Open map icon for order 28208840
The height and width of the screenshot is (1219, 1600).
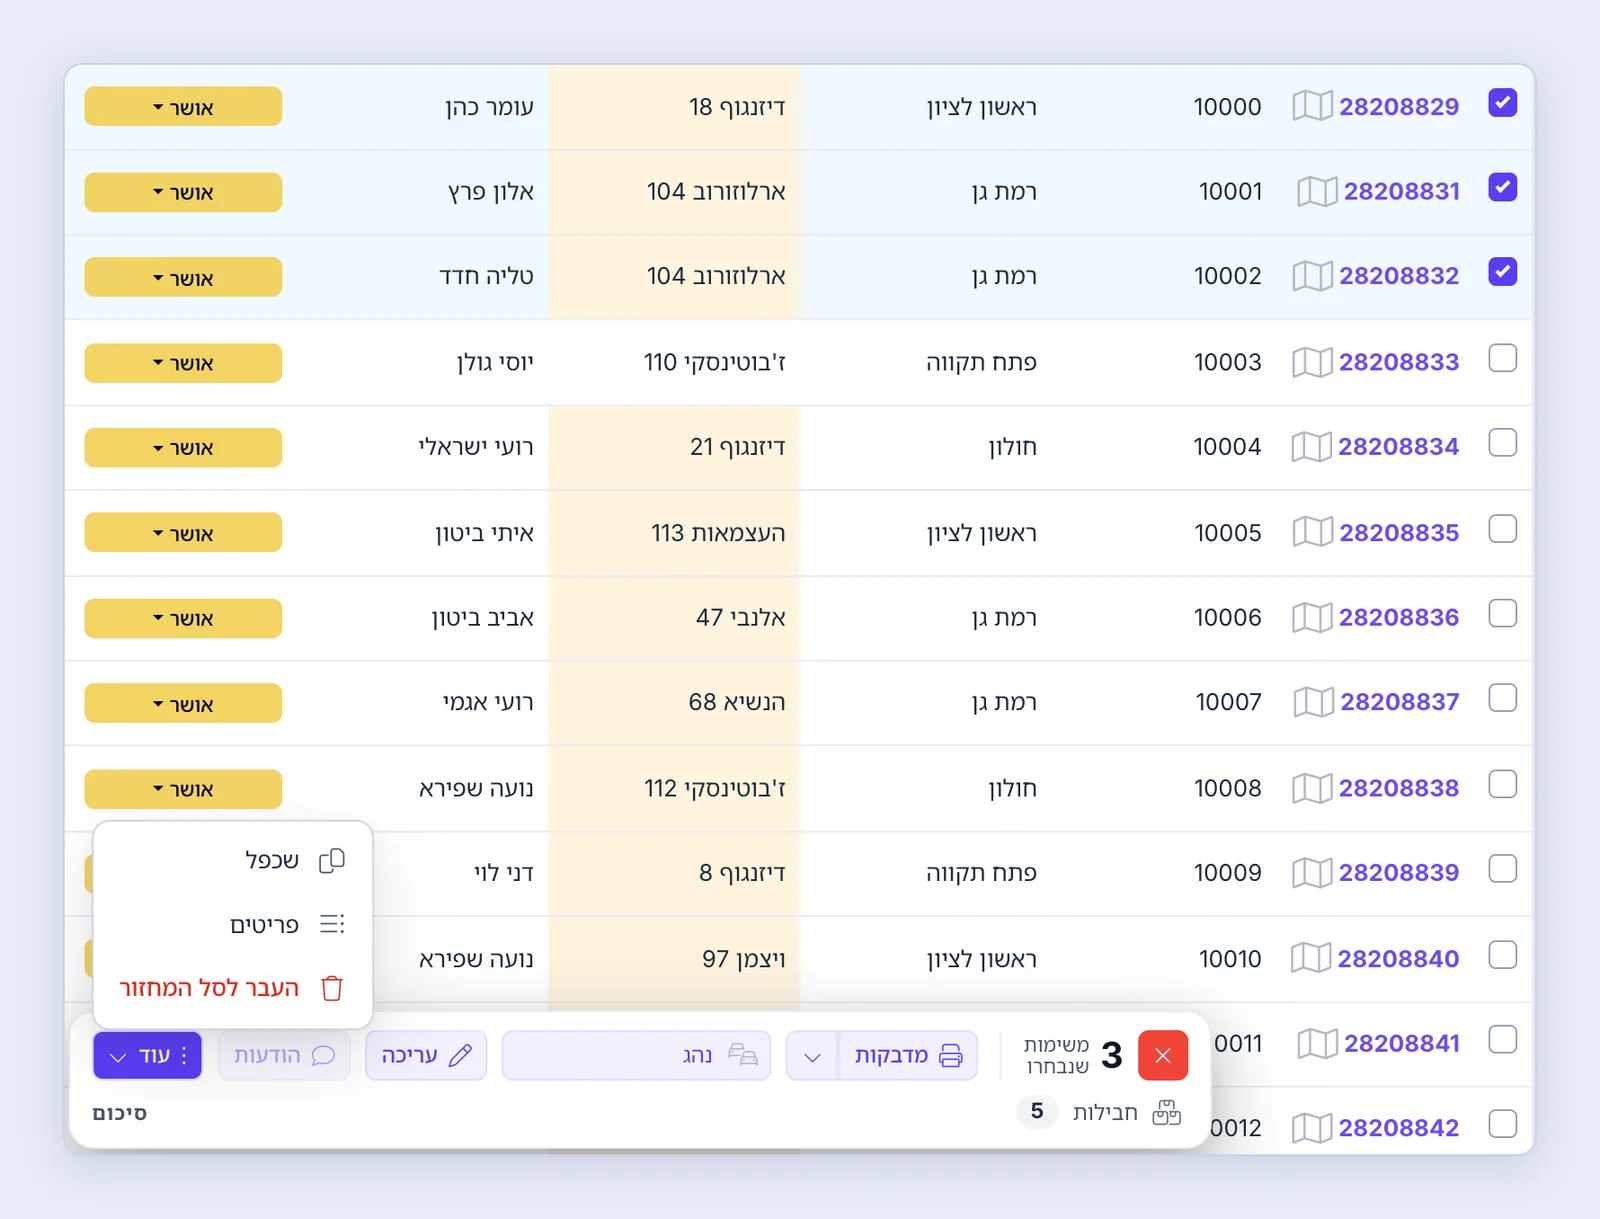point(1311,958)
